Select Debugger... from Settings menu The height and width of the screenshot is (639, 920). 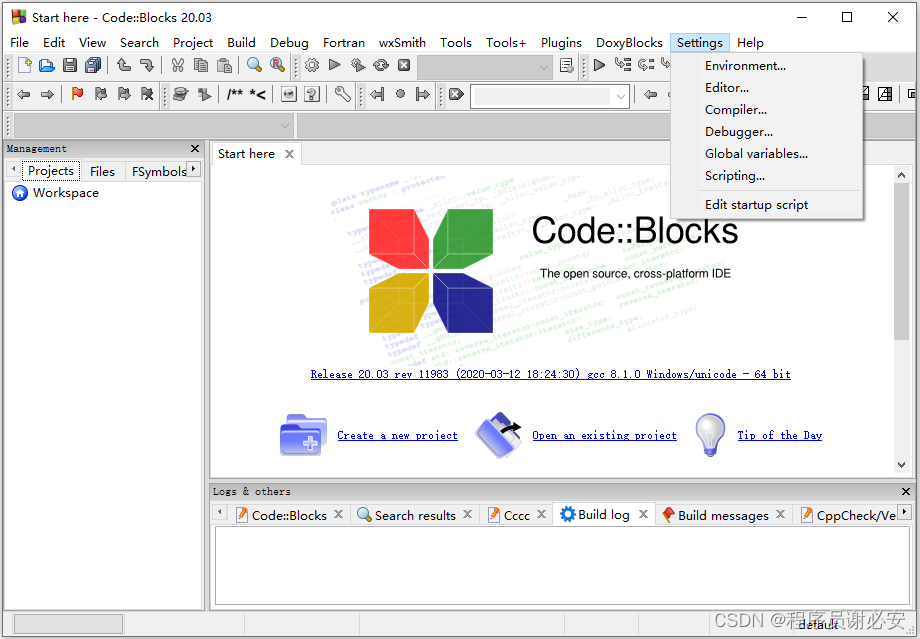(739, 132)
